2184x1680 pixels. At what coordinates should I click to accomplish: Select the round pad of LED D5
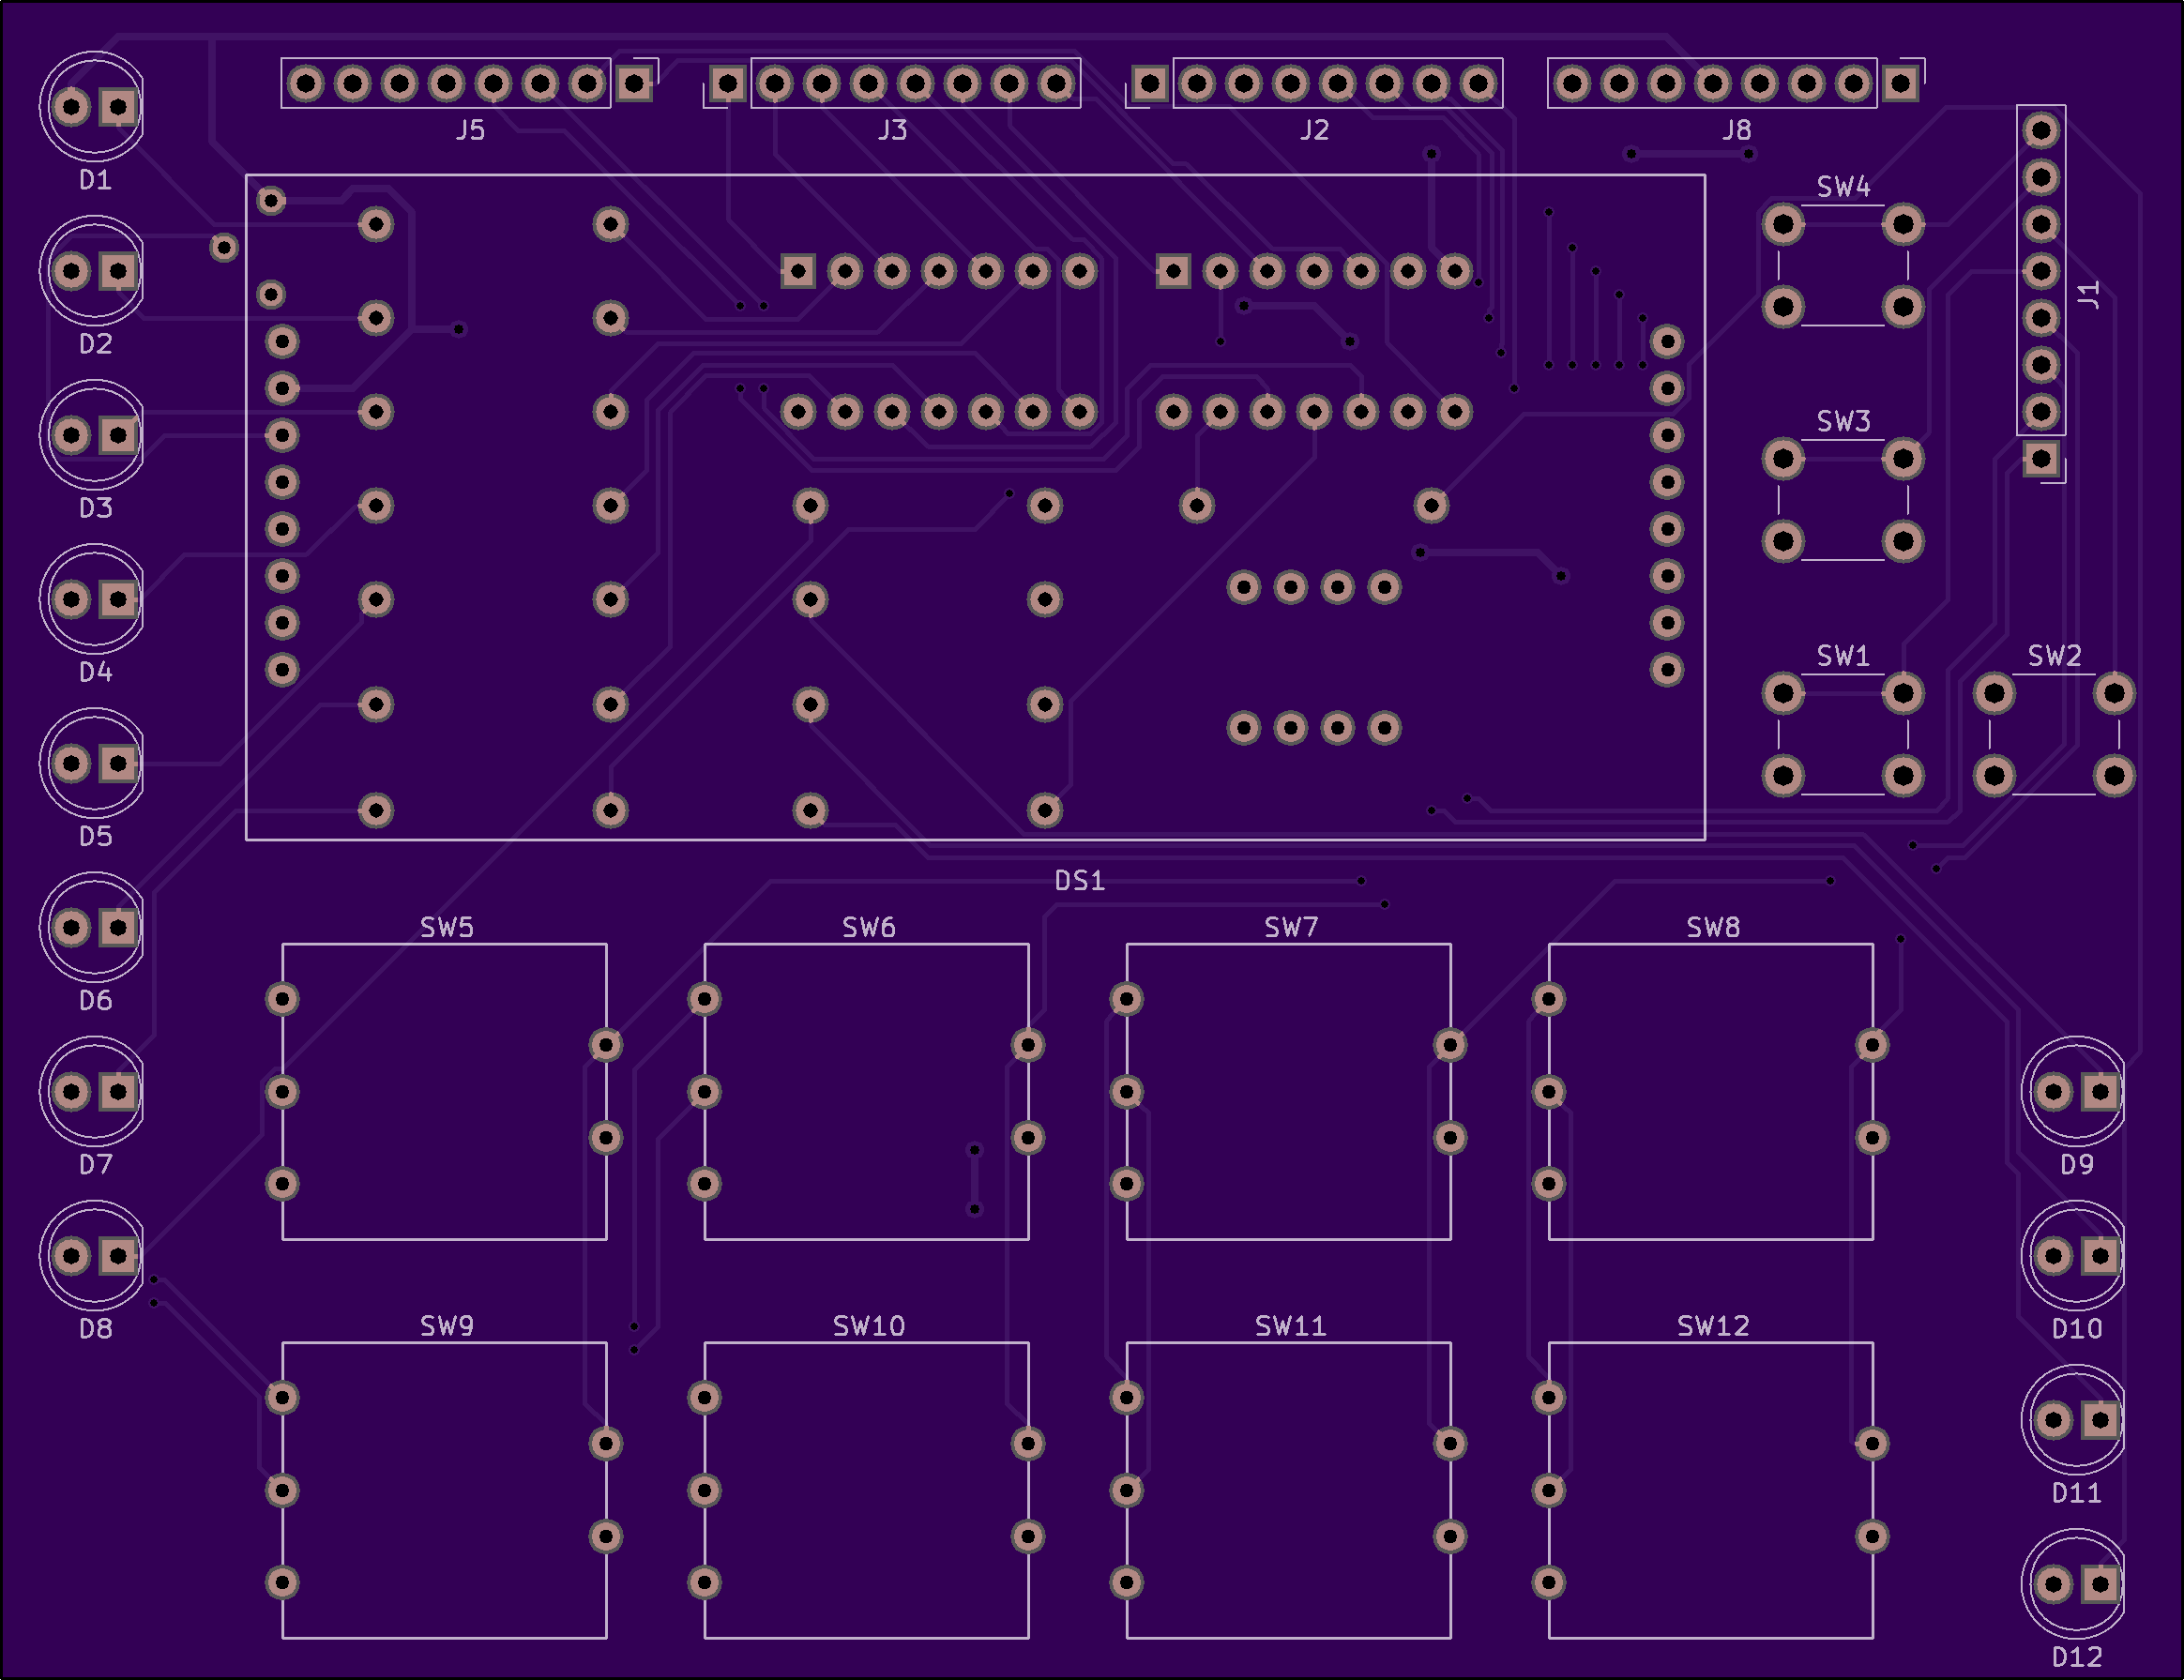coord(71,764)
